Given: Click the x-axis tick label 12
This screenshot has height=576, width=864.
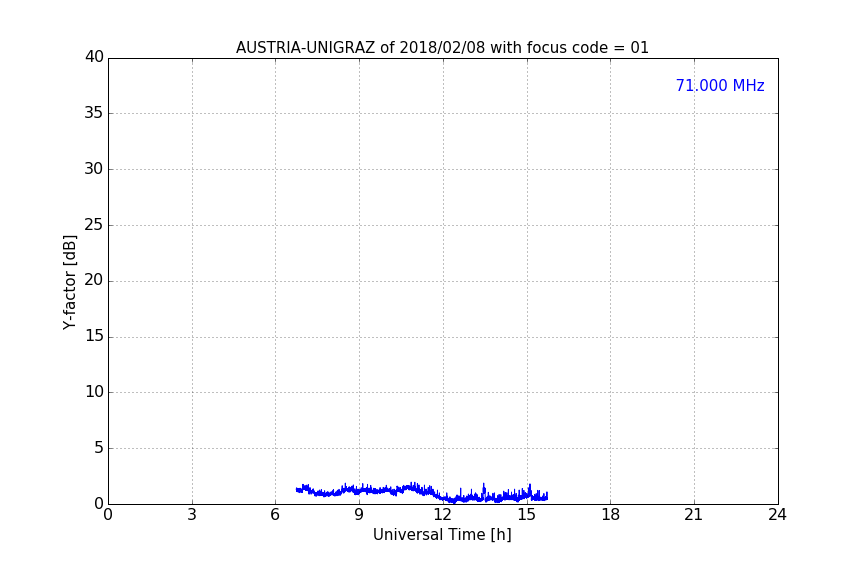Looking at the screenshot, I should click(443, 515).
